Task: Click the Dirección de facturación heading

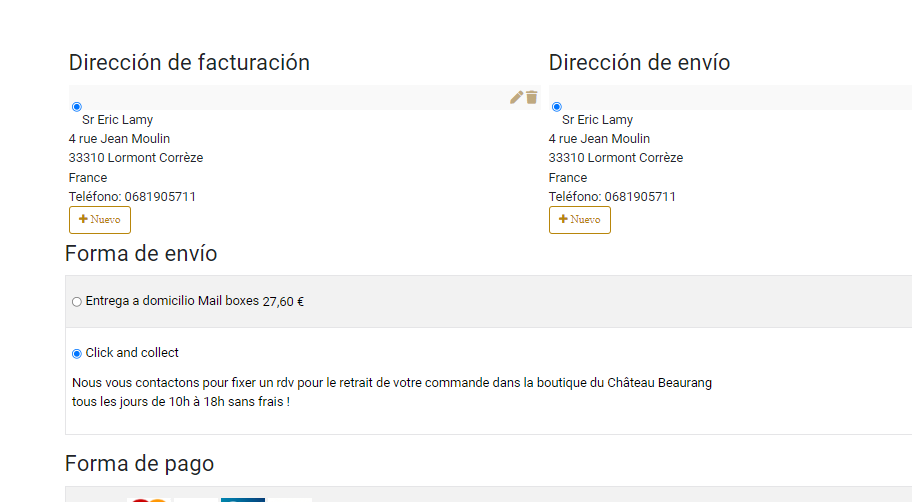Action: (190, 63)
